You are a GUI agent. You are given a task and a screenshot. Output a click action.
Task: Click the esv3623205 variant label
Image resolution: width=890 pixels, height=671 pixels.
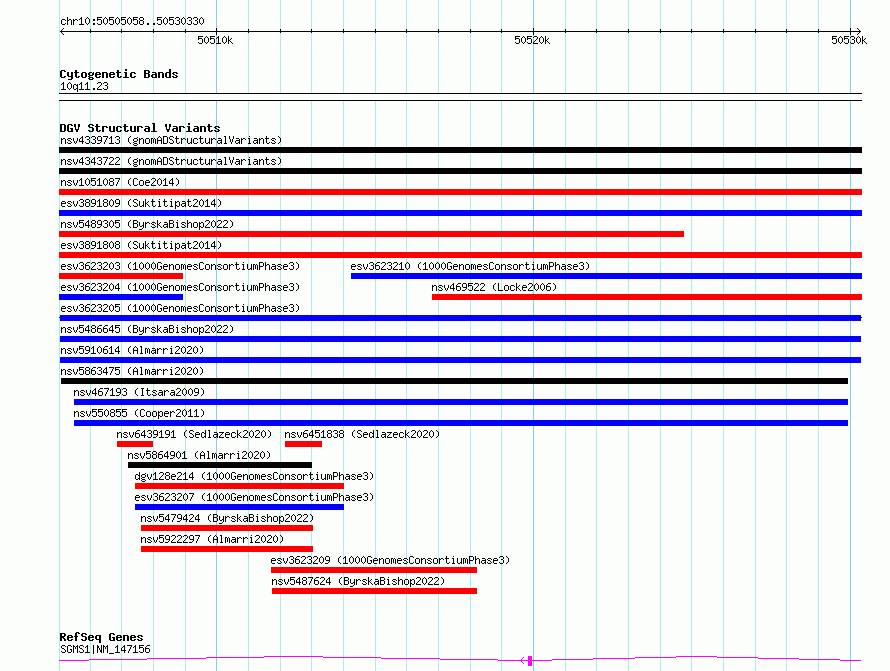tap(180, 308)
